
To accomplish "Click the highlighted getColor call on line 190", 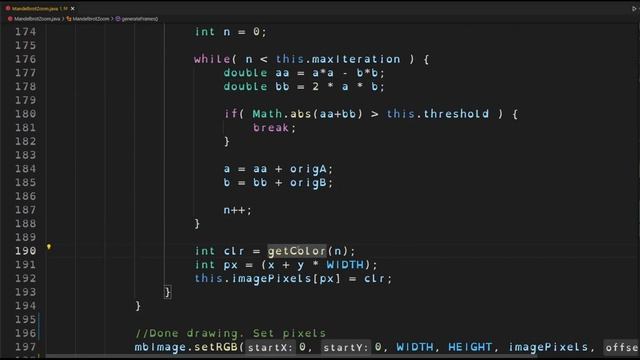I will (x=297, y=251).
